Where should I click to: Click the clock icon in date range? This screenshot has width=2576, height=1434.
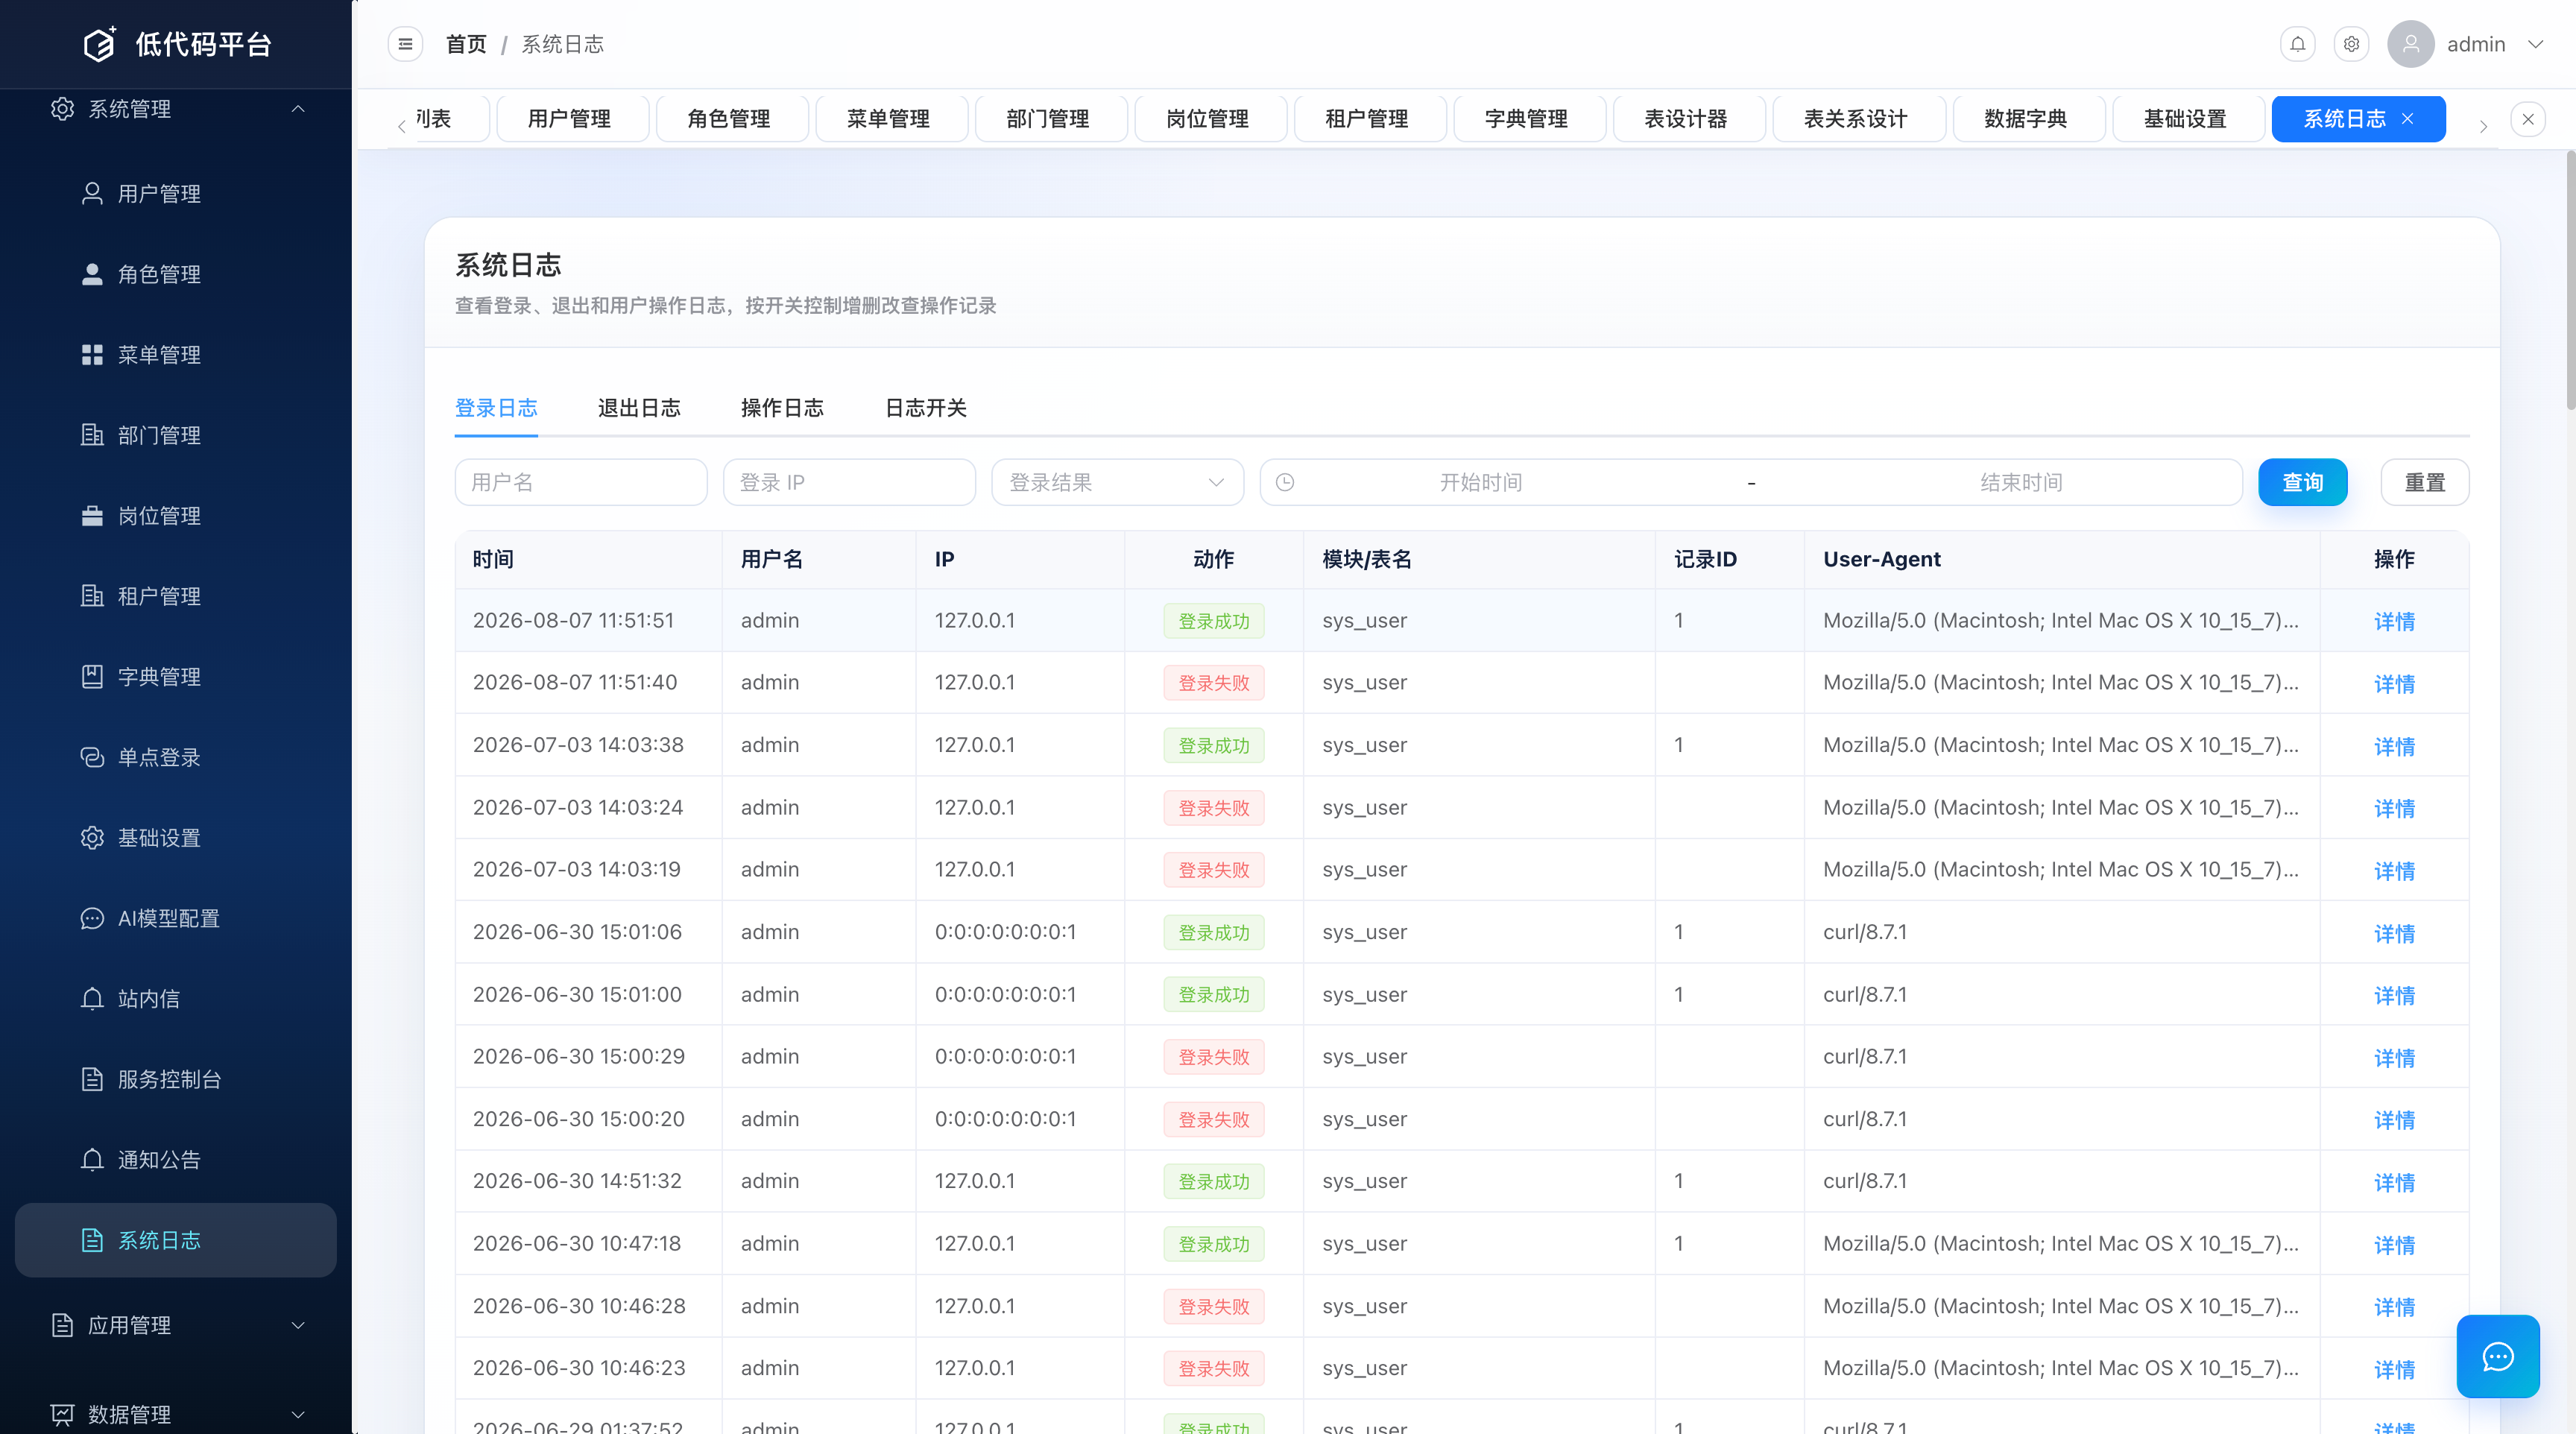[1285, 483]
